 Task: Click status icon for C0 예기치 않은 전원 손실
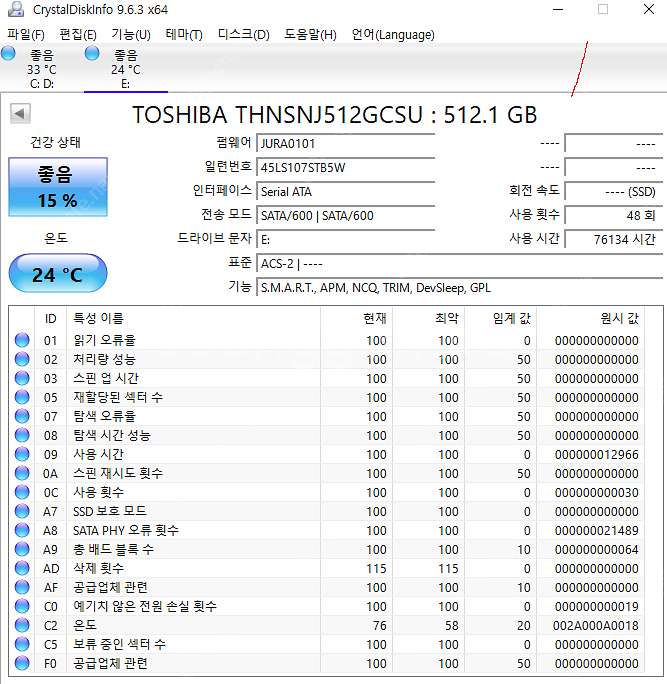(22, 606)
